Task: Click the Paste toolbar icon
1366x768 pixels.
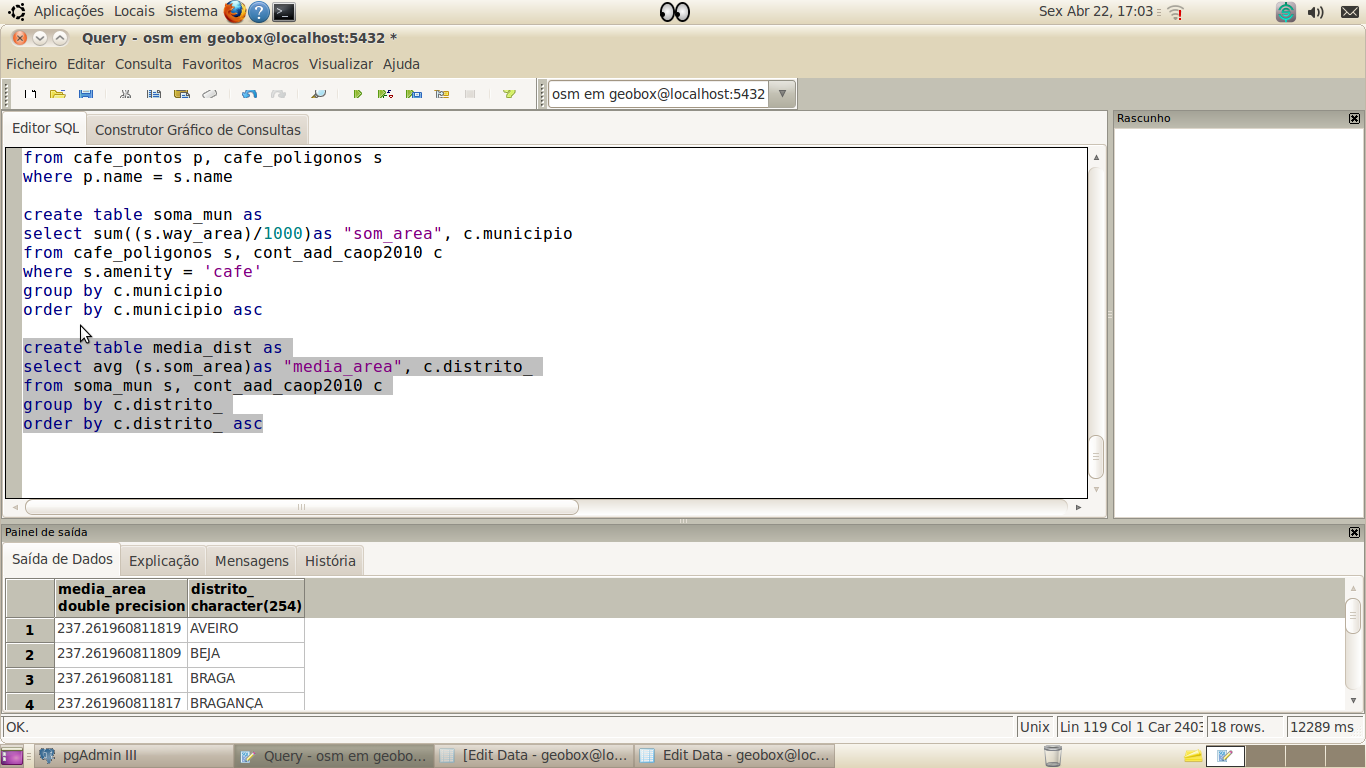Action: pyautogui.click(x=182, y=94)
